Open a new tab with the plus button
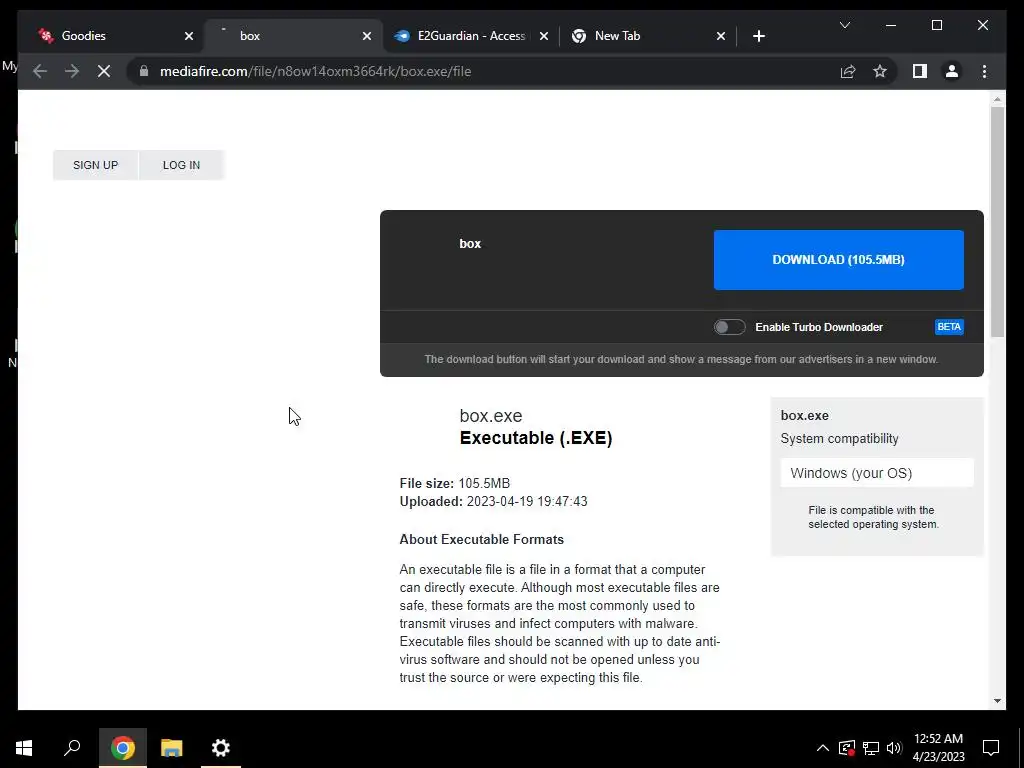1024x768 pixels. pyautogui.click(x=758, y=36)
